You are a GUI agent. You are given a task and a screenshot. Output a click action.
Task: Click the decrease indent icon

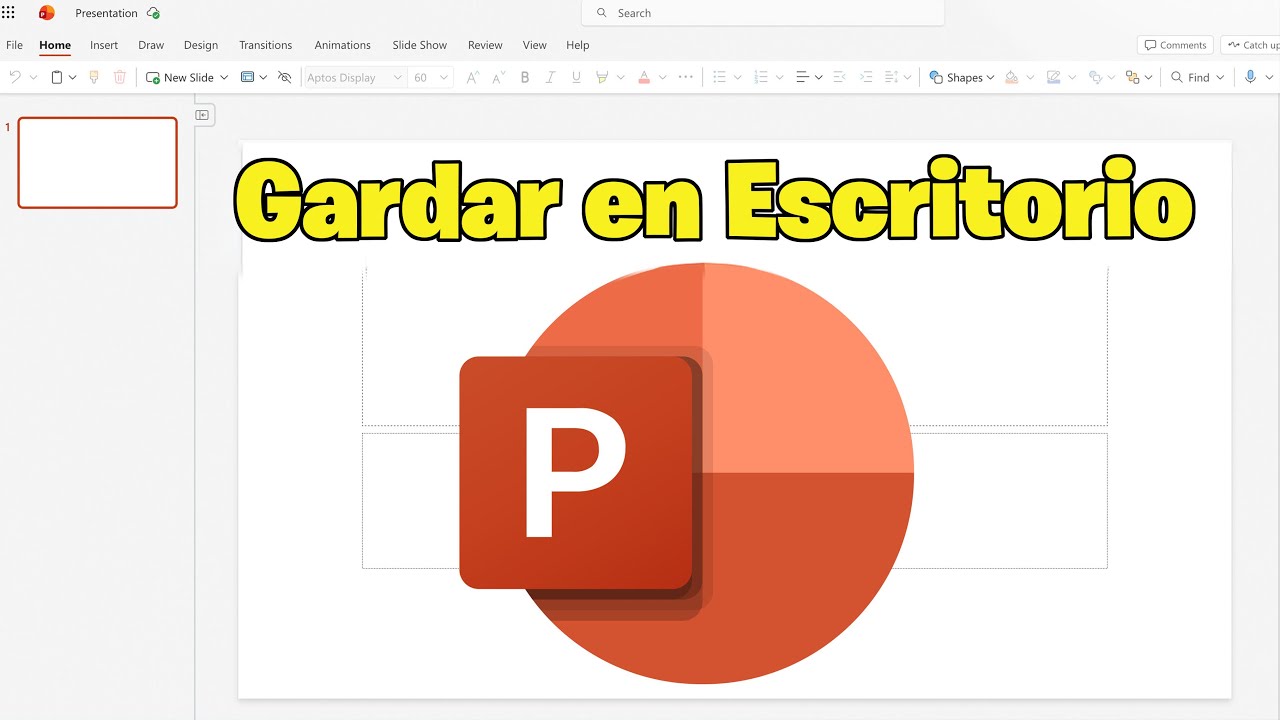pyautogui.click(x=839, y=77)
